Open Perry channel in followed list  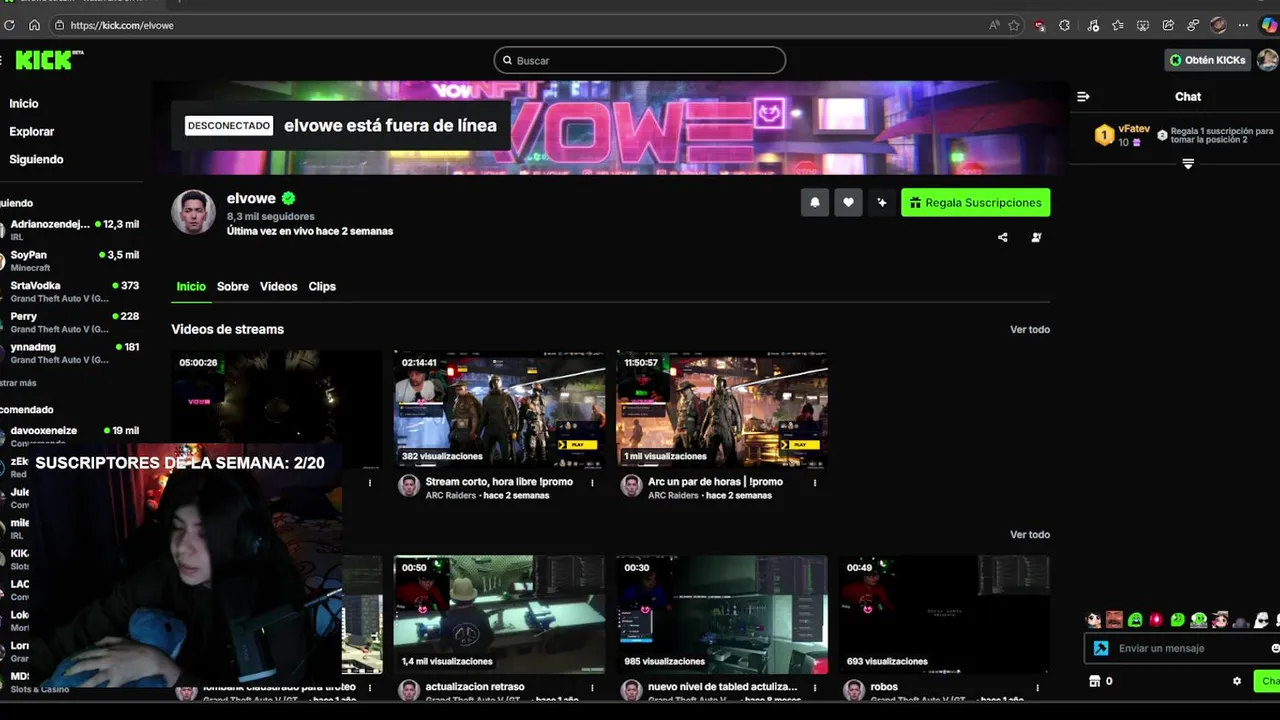70,322
